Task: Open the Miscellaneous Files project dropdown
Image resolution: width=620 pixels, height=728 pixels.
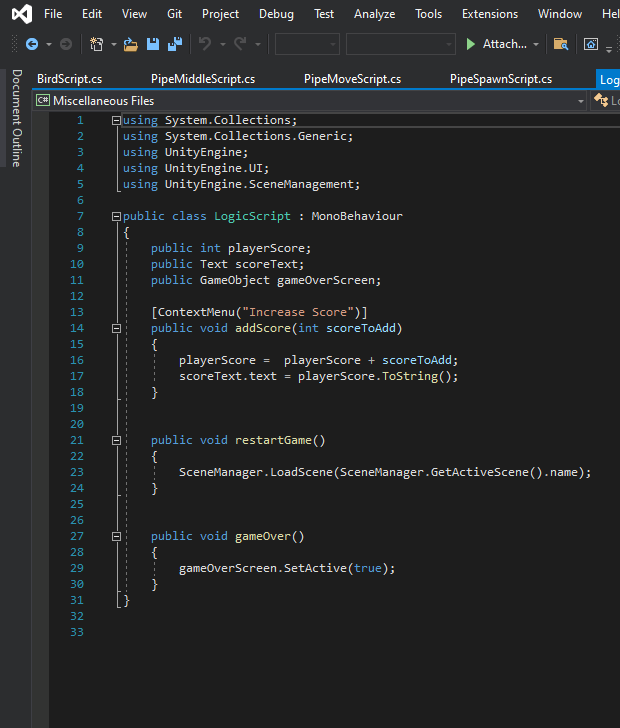Action: tap(581, 101)
